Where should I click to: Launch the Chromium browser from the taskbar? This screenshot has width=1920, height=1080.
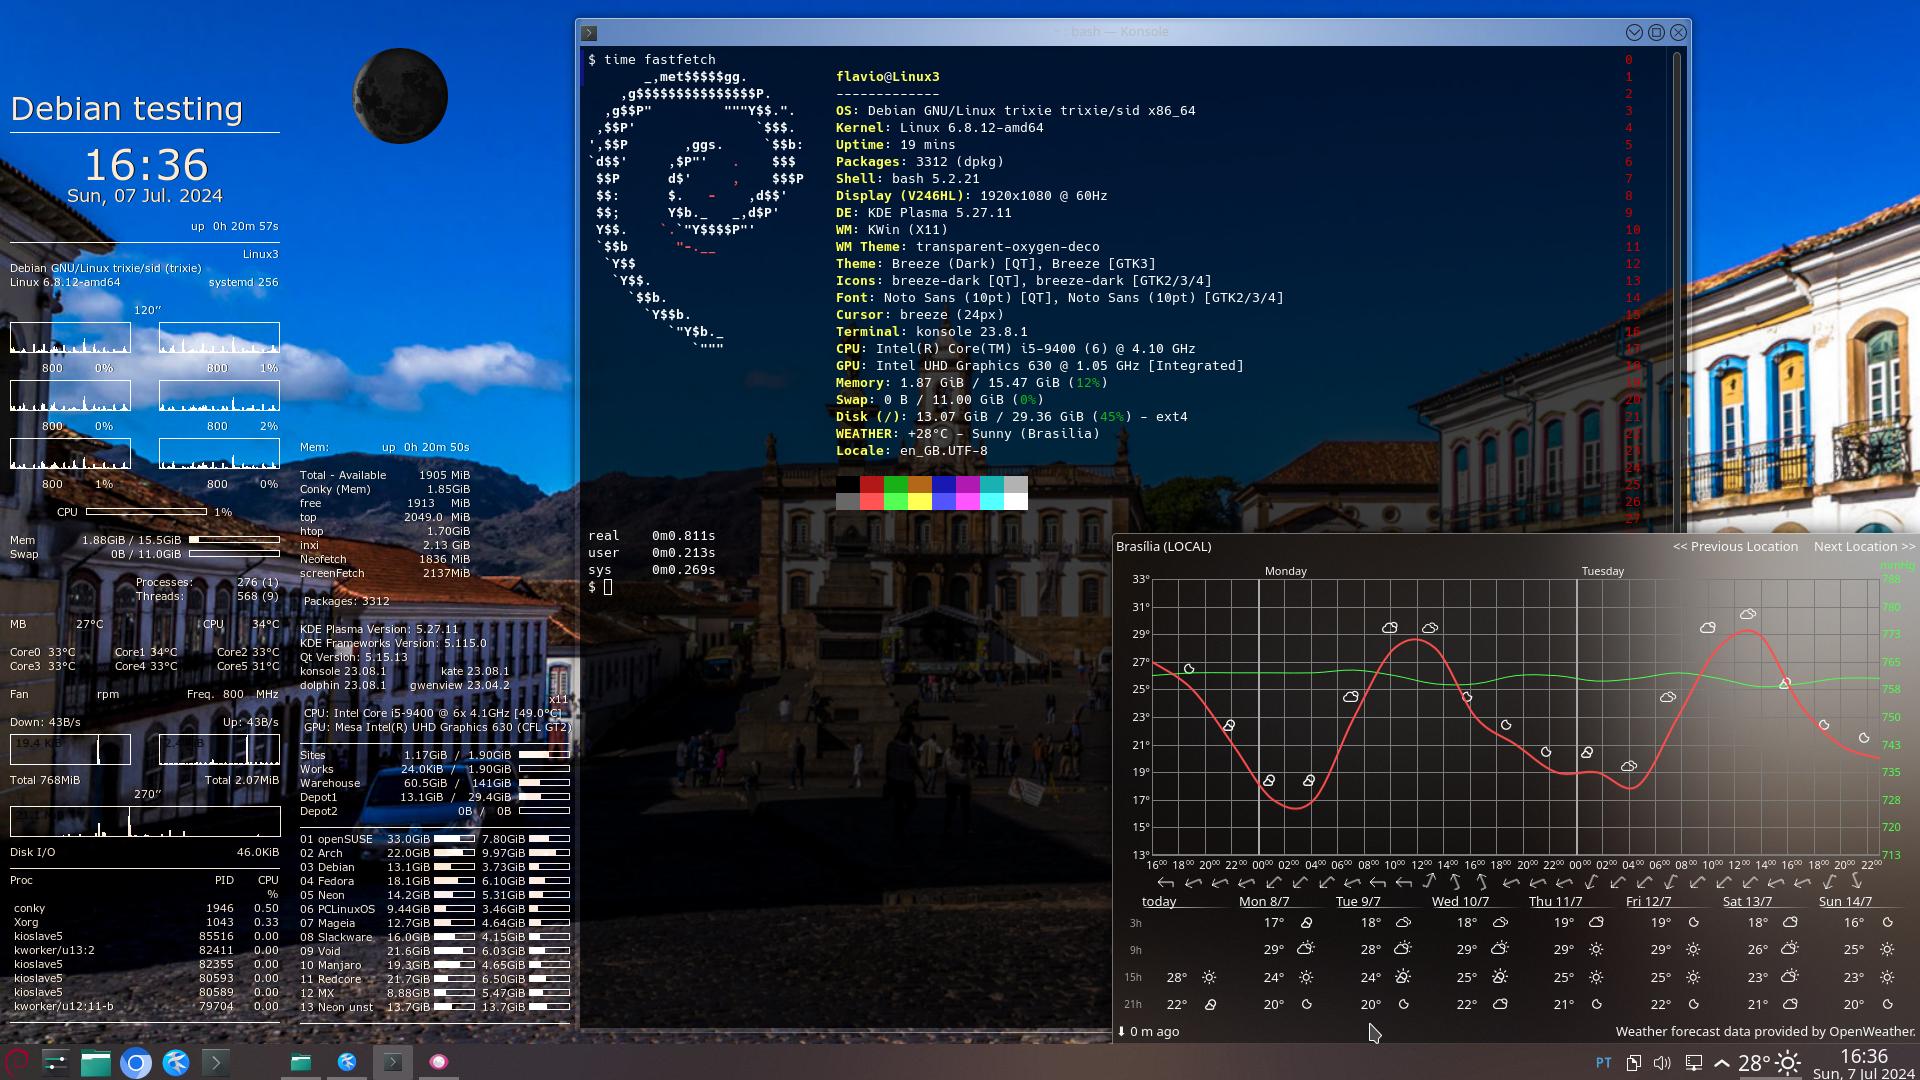(x=136, y=1062)
